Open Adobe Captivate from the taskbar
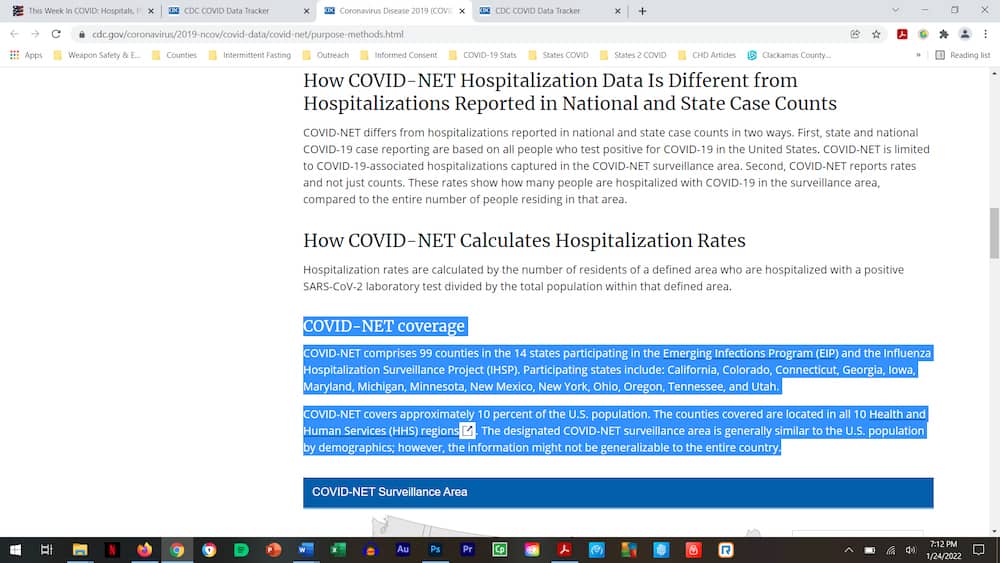1000x563 pixels. point(499,550)
